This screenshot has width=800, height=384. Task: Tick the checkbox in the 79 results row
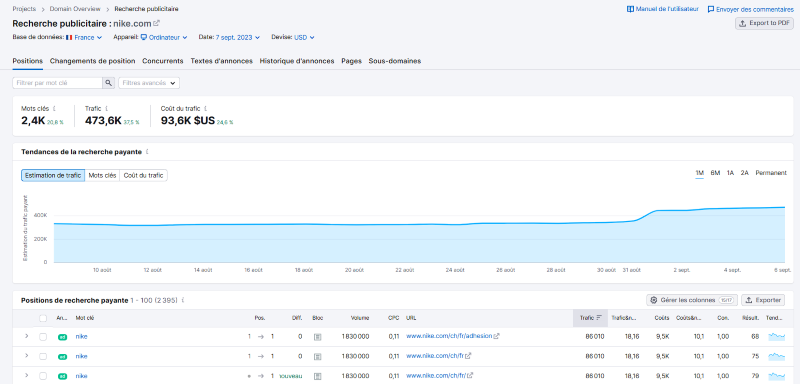click(43, 376)
